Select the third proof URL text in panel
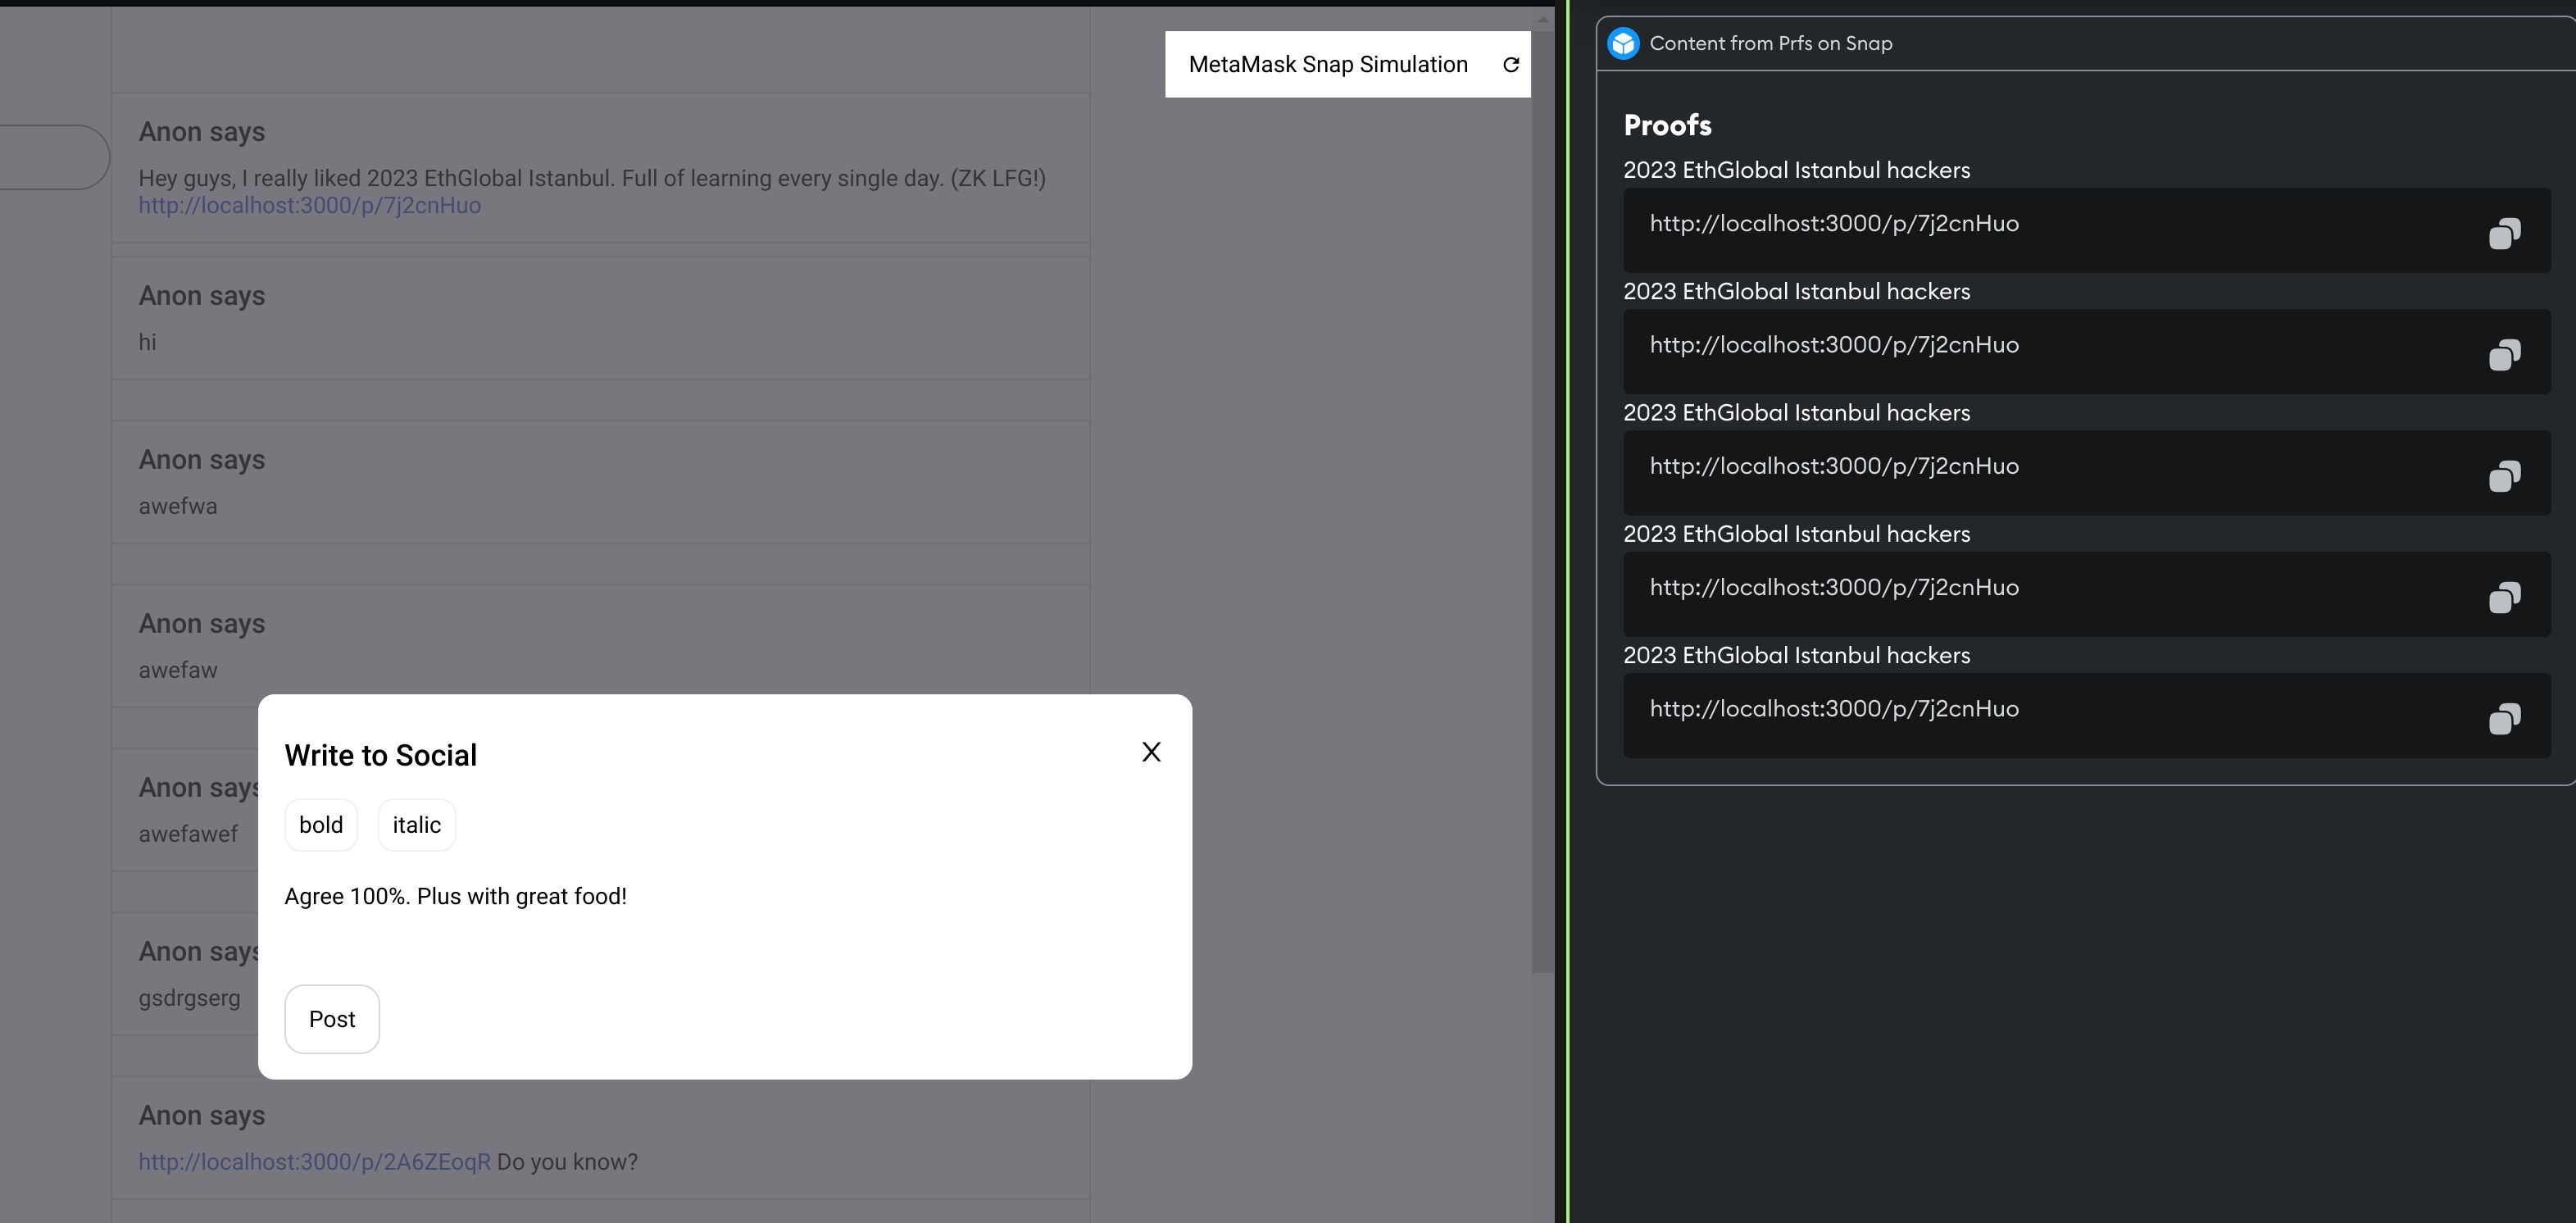 pos(1834,466)
